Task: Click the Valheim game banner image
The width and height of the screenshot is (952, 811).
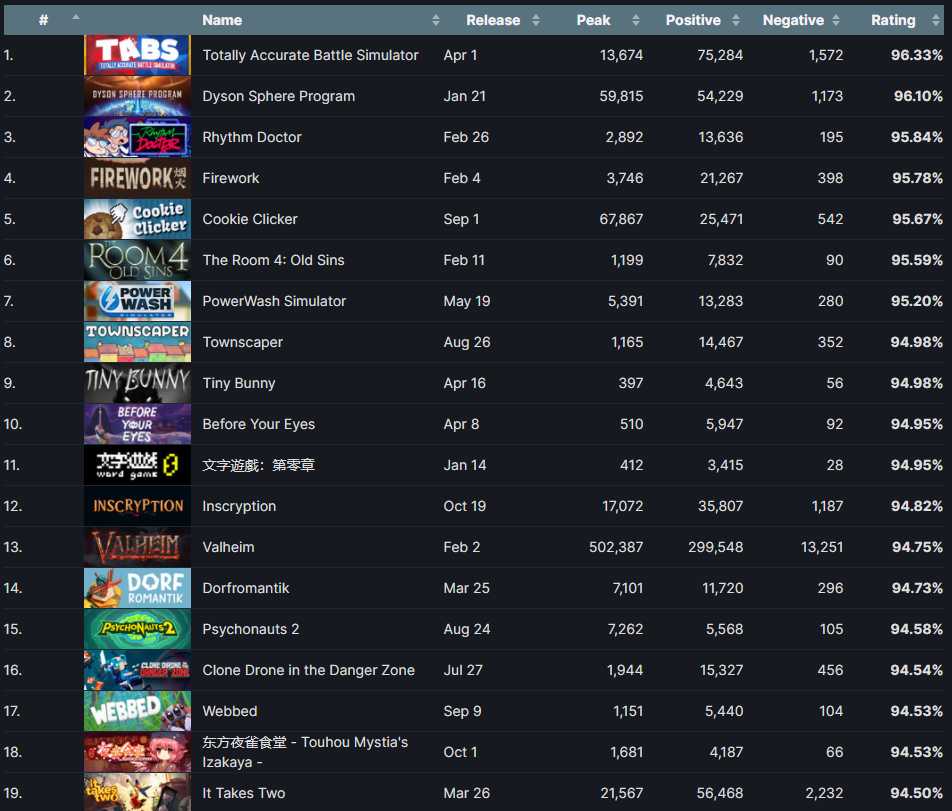Action: pyautogui.click(x=137, y=547)
